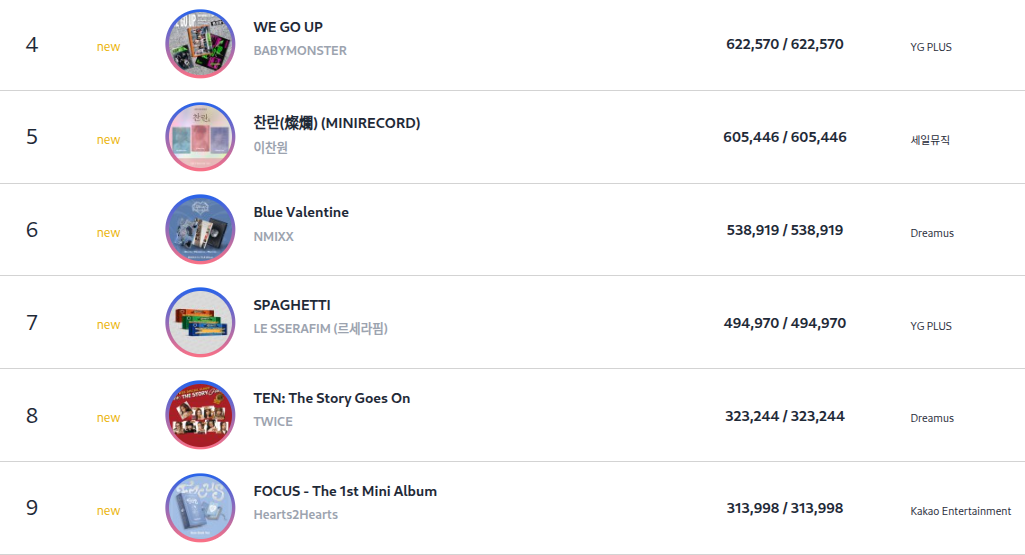Click the TWICE artist name
1025x555 pixels.
click(273, 422)
